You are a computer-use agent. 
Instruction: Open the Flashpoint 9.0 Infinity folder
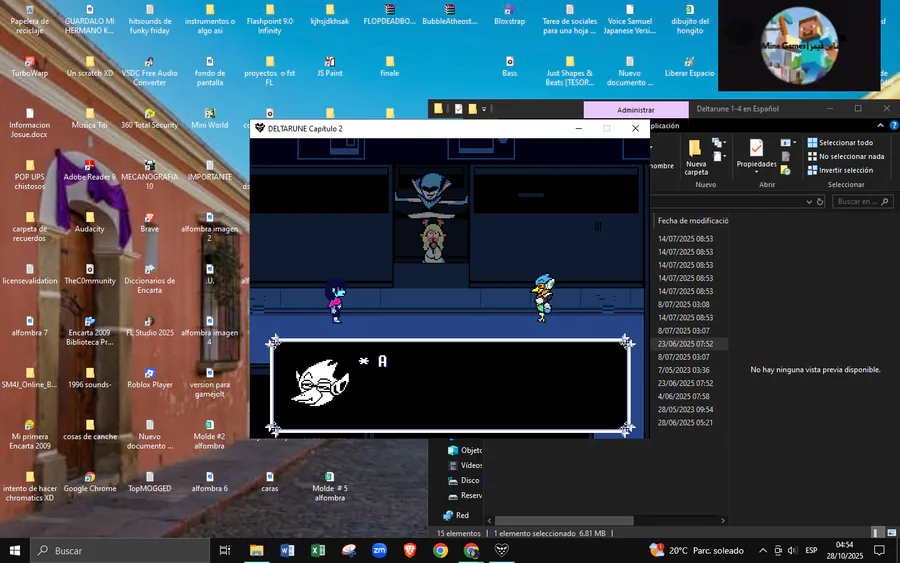(269, 20)
